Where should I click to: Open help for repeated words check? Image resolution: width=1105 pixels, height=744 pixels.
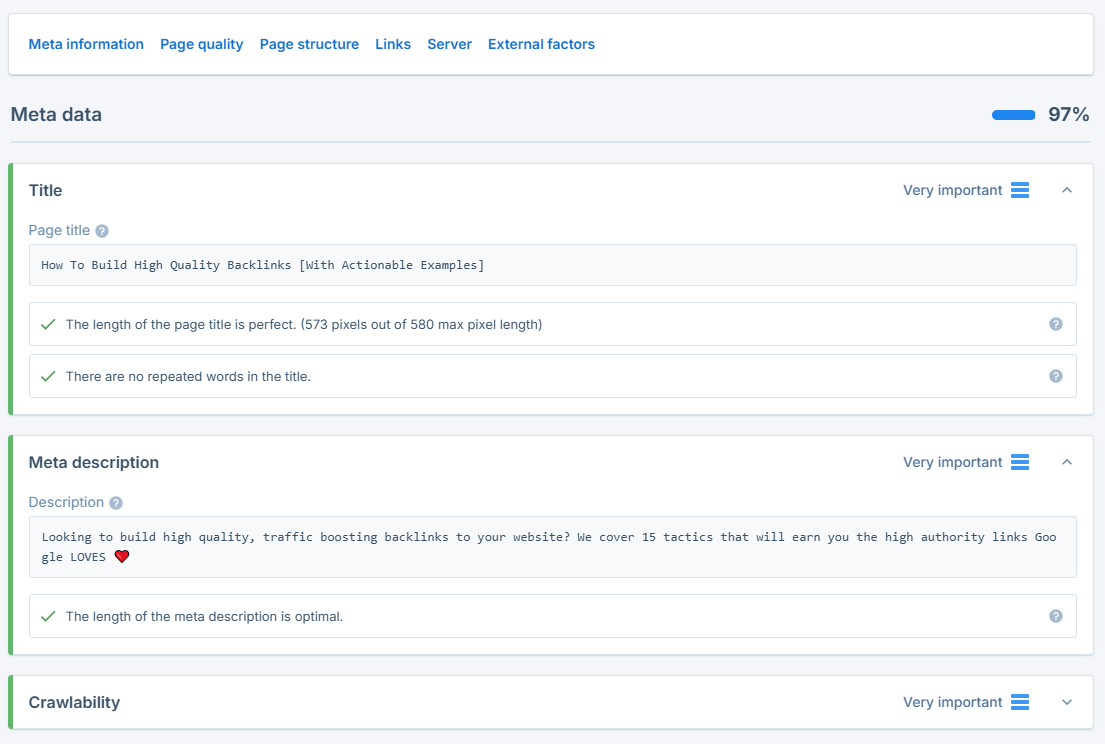pos(1055,376)
